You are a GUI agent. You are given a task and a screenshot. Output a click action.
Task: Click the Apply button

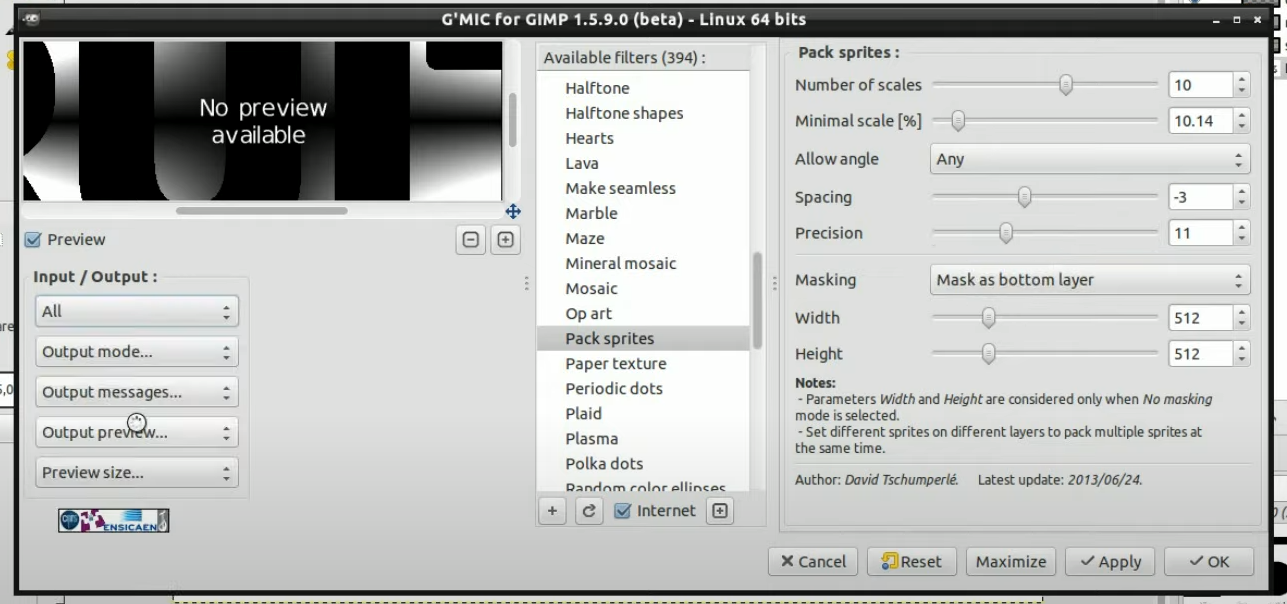tap(1109, 562)
